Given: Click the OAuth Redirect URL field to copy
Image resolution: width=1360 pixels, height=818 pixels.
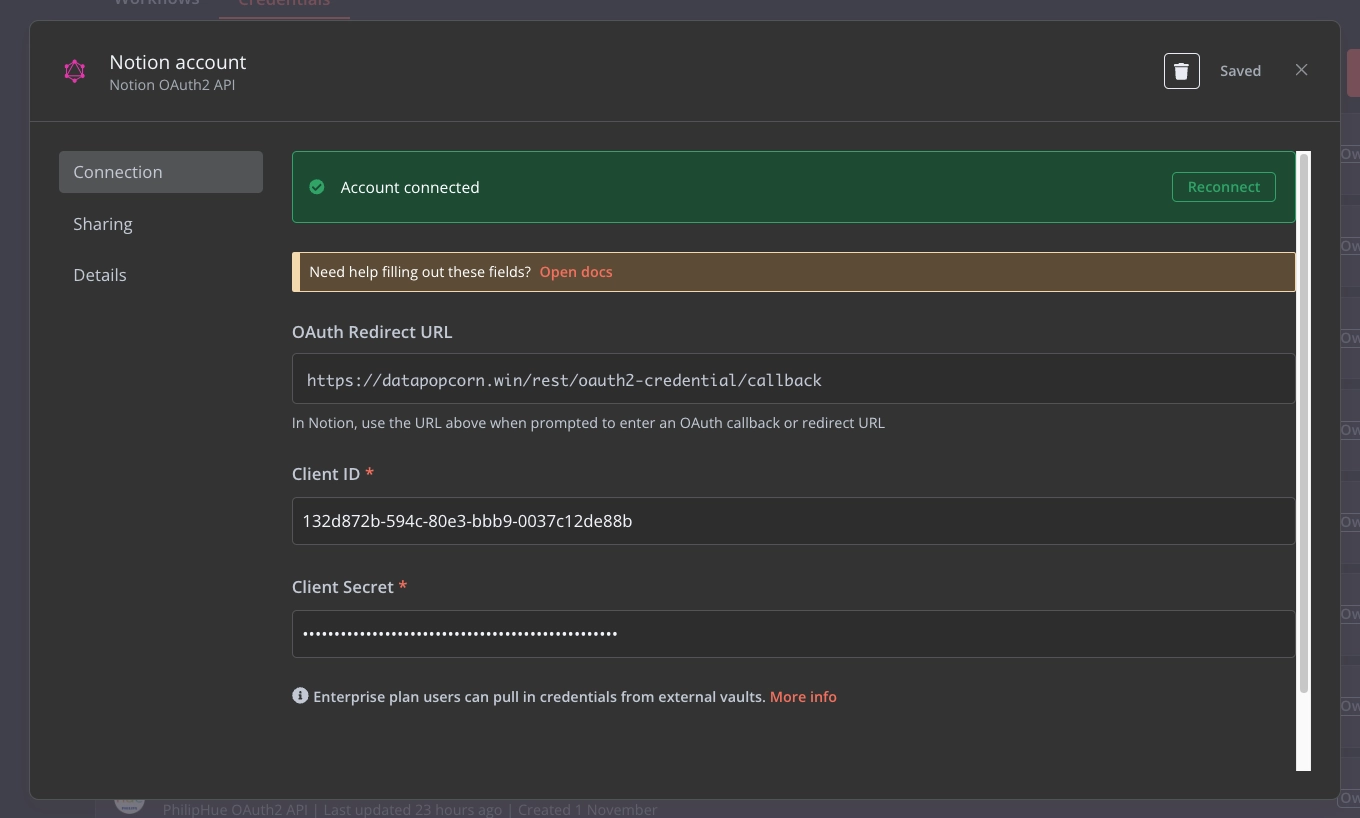Looking at the screenshot, I should pyautogui.click(x=792, y=380).
